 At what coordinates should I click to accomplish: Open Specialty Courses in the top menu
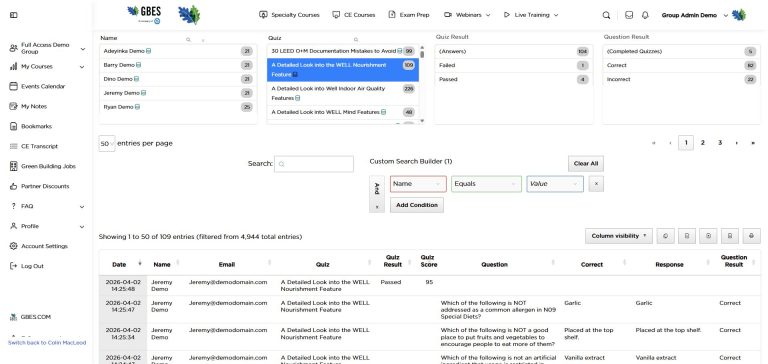(289, 15)
